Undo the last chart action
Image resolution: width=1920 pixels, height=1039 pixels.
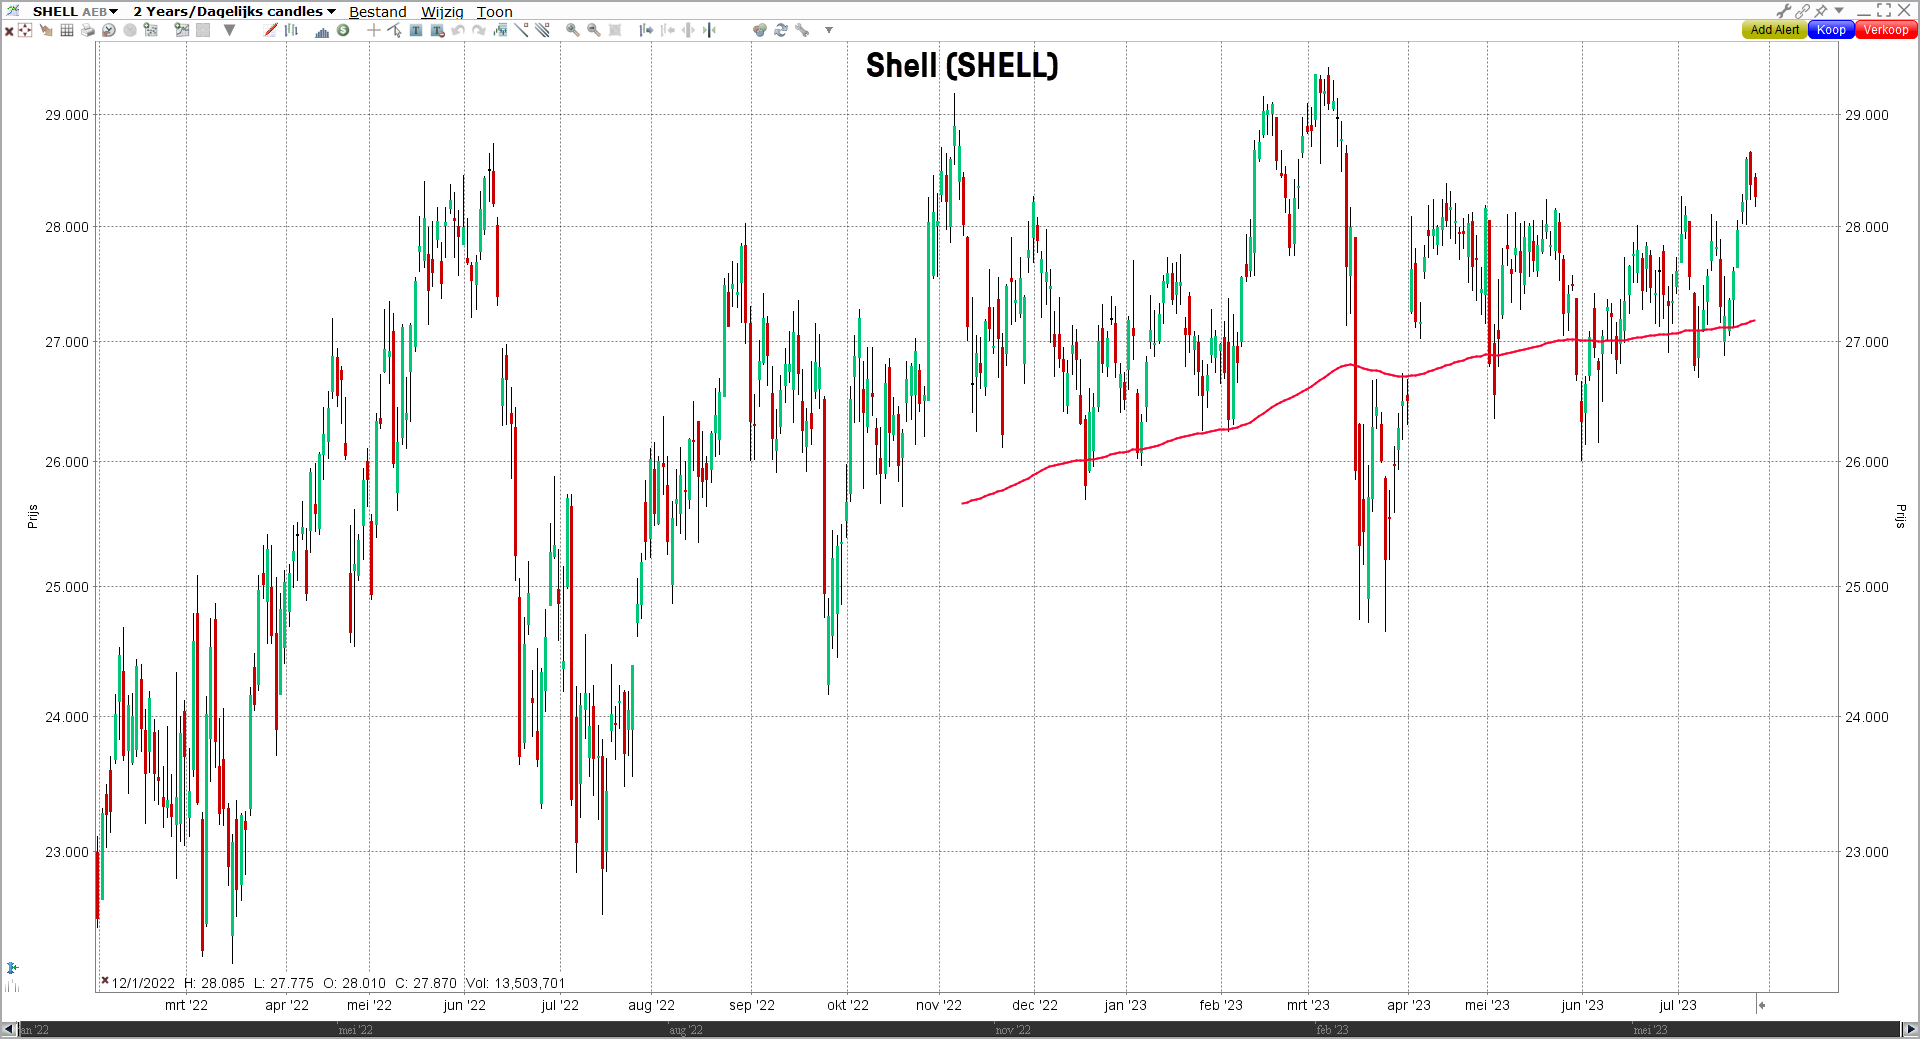click(x=458, y=30)
